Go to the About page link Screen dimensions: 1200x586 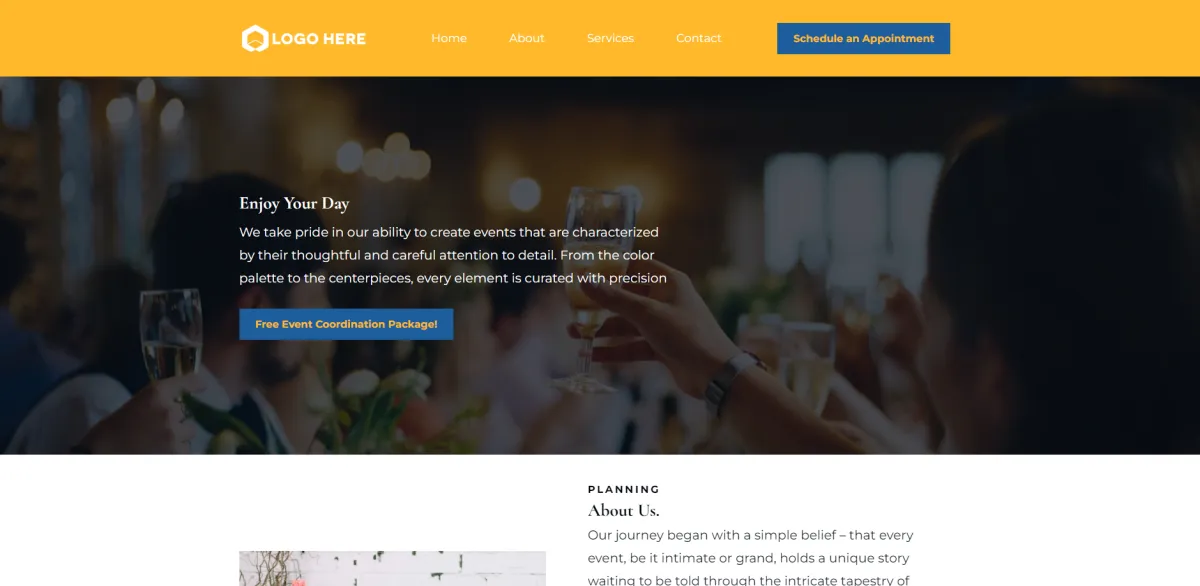pyautogui.click(x=527, y=38)
